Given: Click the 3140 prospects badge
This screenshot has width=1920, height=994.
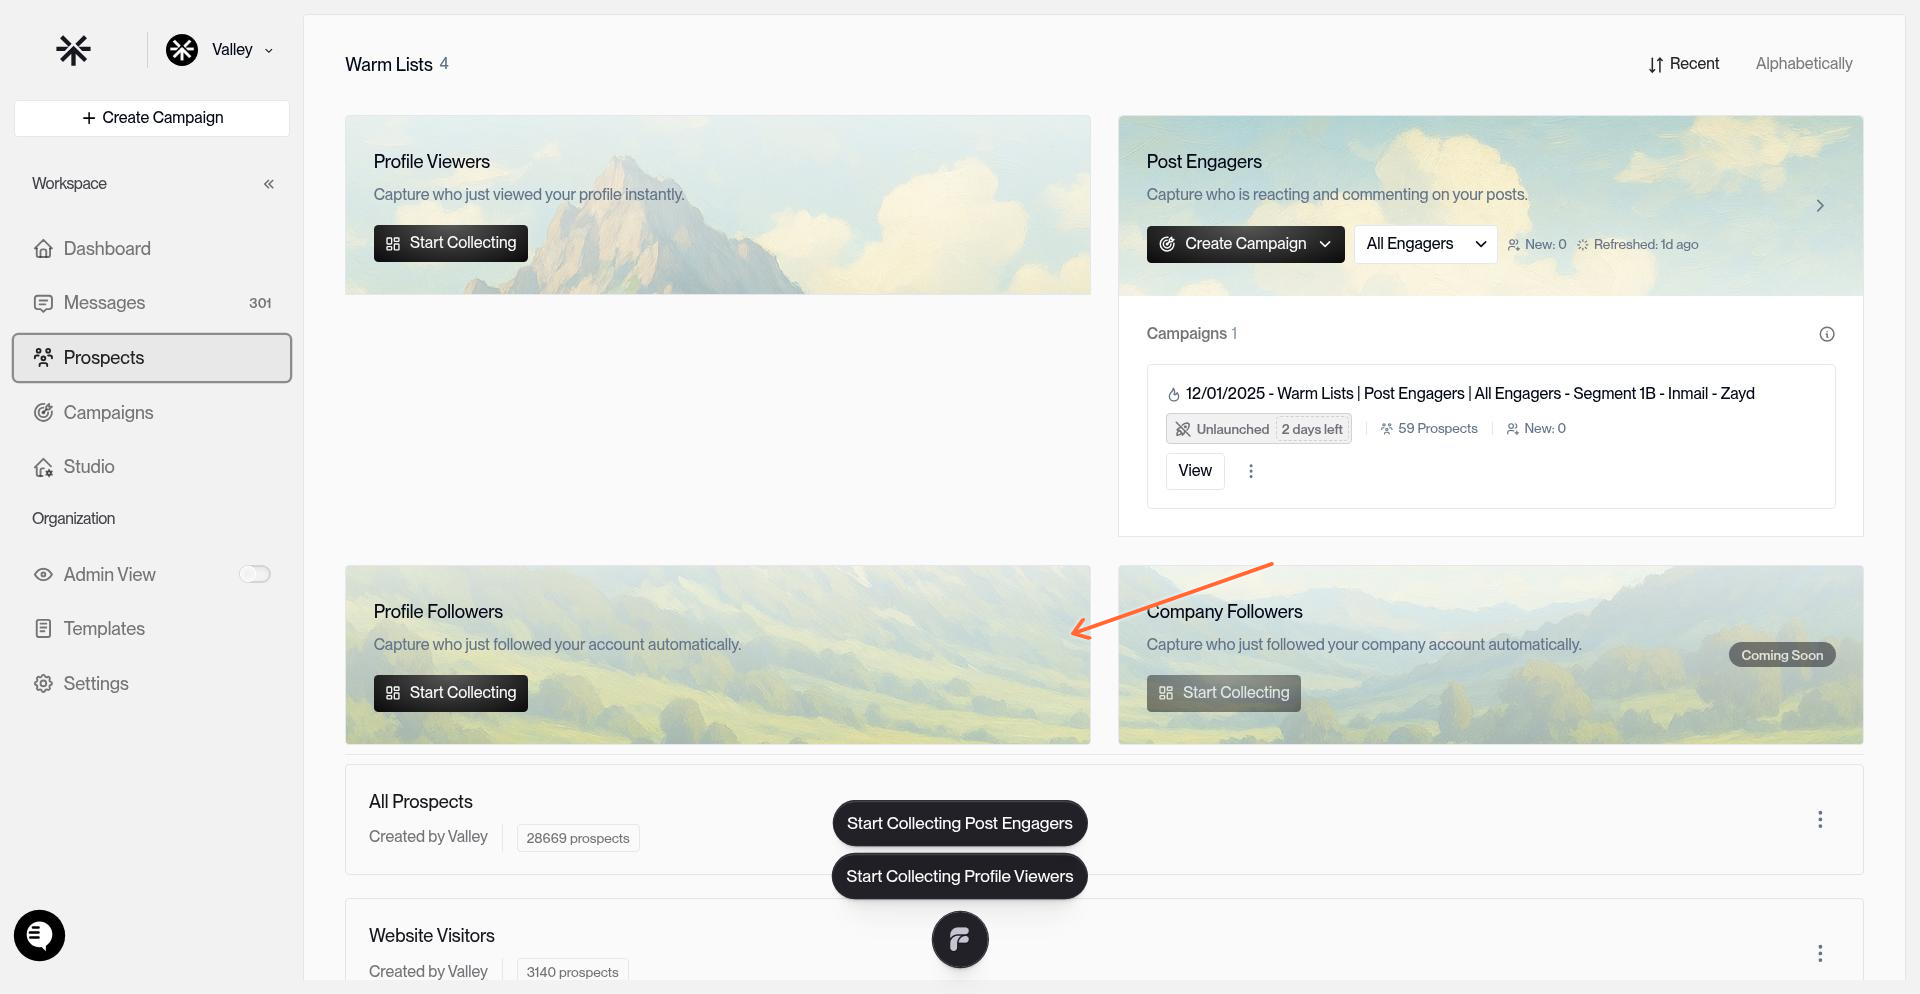Looking at the screenshot, I should 572,972.
